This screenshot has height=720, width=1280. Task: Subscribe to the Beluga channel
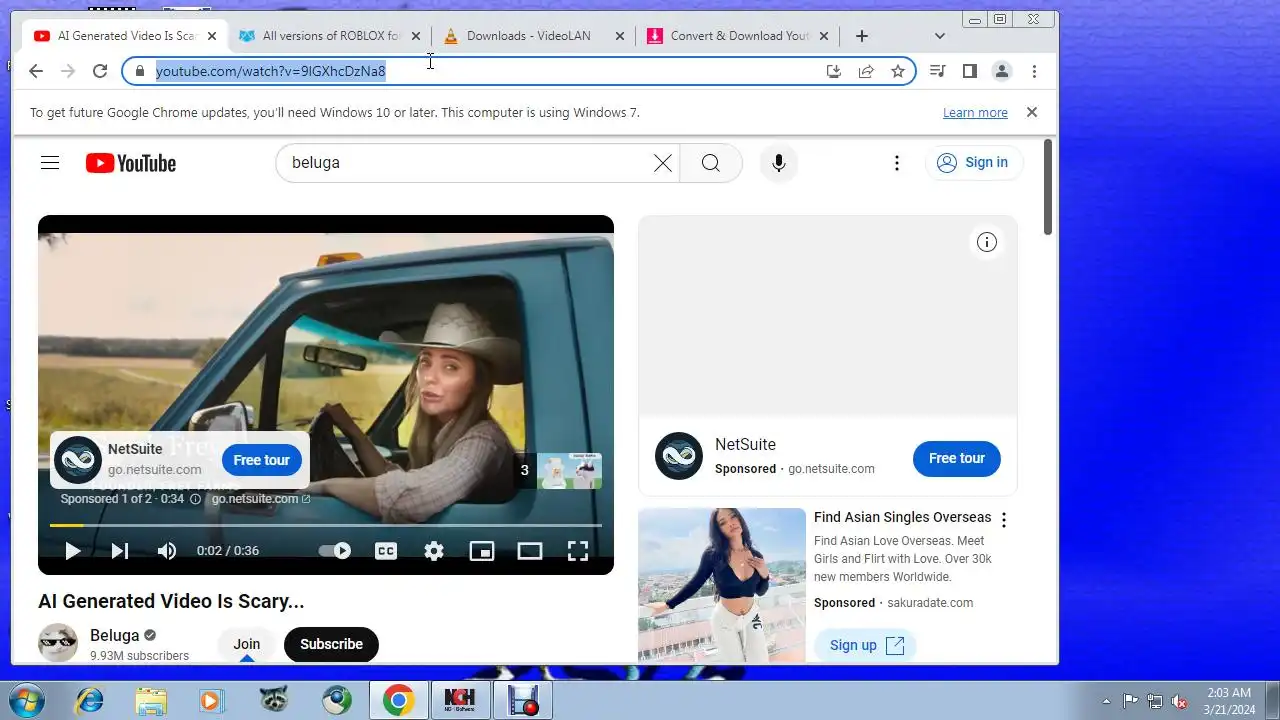(331, 644)
